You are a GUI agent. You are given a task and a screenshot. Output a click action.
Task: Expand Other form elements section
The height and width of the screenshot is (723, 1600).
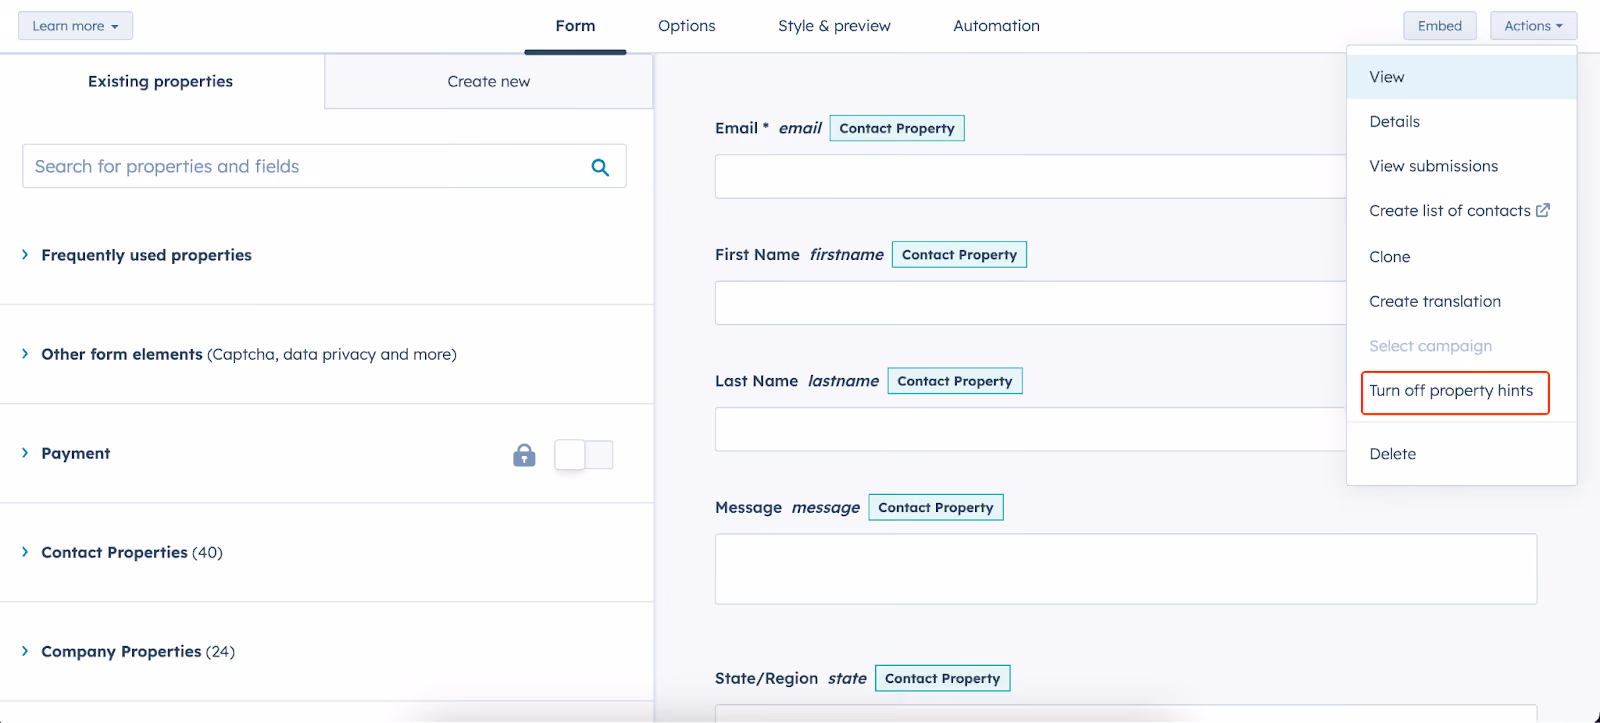pyautogui.click(x=25, y=354)
